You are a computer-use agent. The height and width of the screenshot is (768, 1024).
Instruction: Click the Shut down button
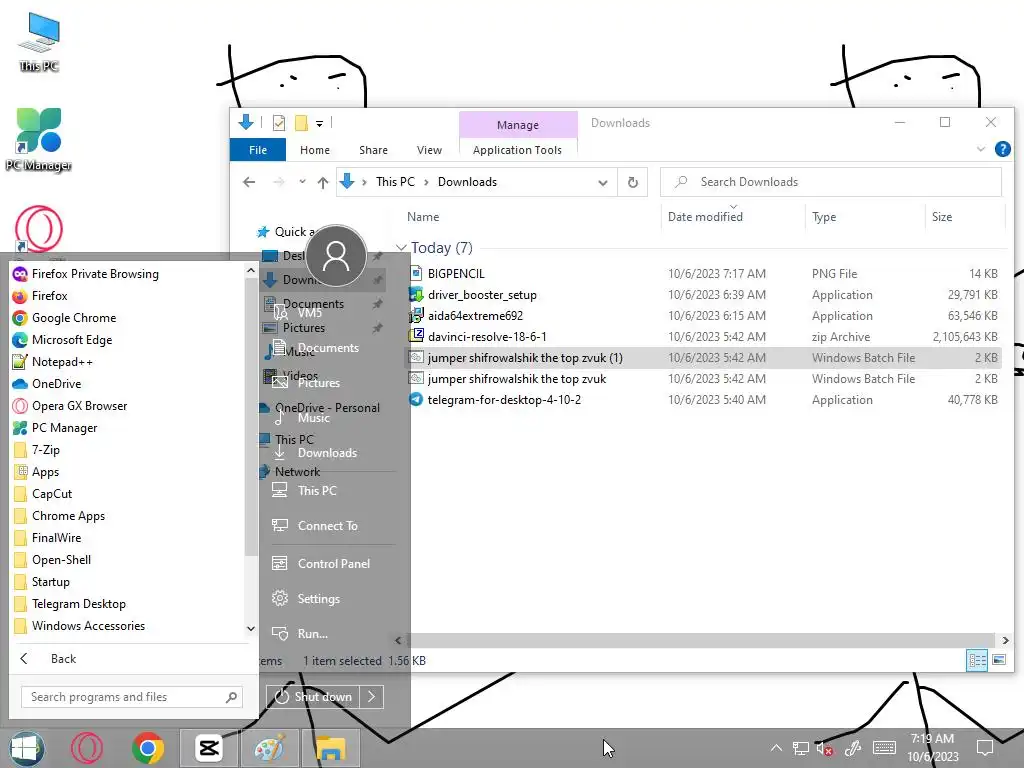313,697
